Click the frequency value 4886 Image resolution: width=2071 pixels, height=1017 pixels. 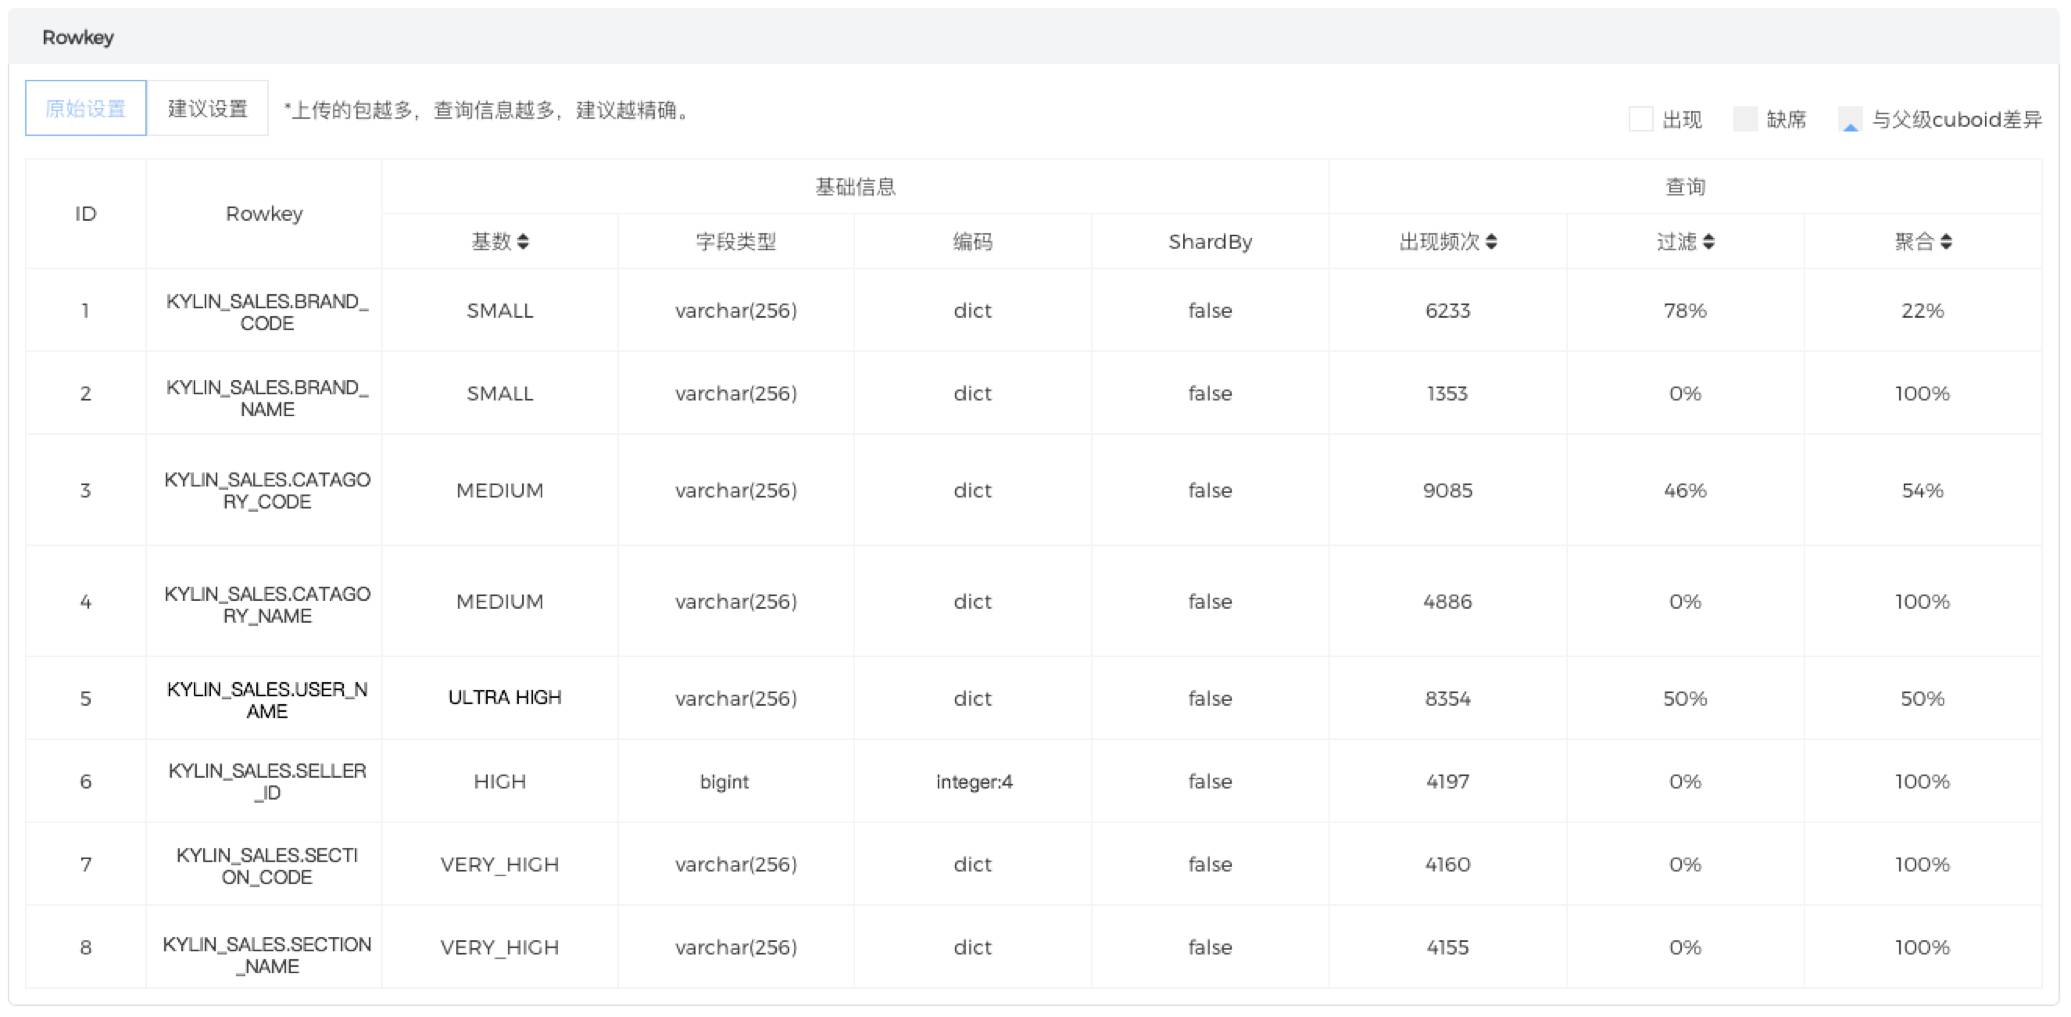click(1447, 601)
